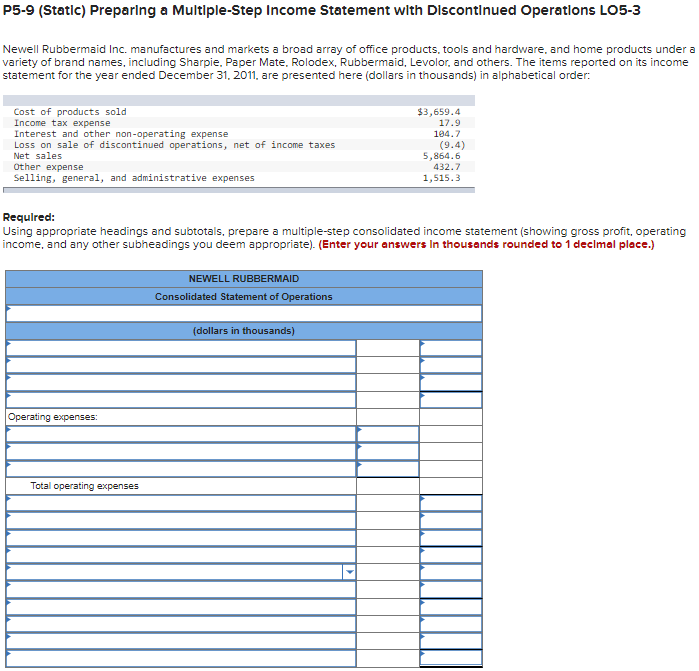Select the label field containing the dropdown arrow
This screenshot has width=699, height=671.
click(181, 572)
